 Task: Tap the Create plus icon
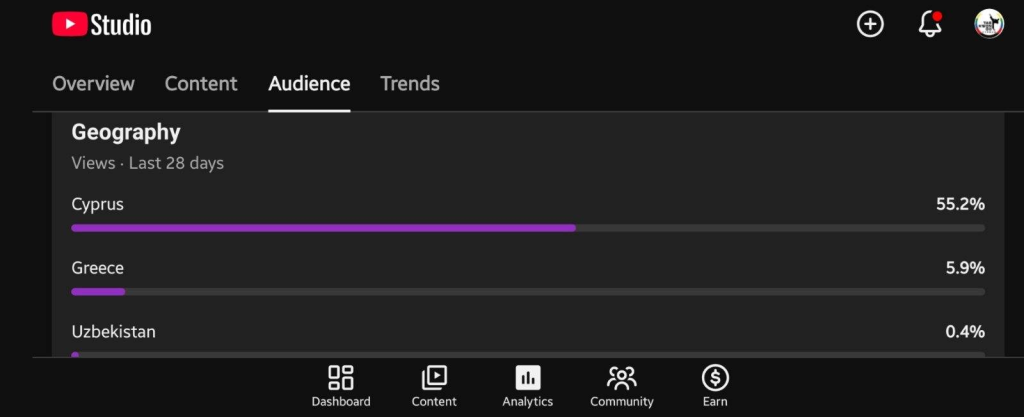coord(870,25)
